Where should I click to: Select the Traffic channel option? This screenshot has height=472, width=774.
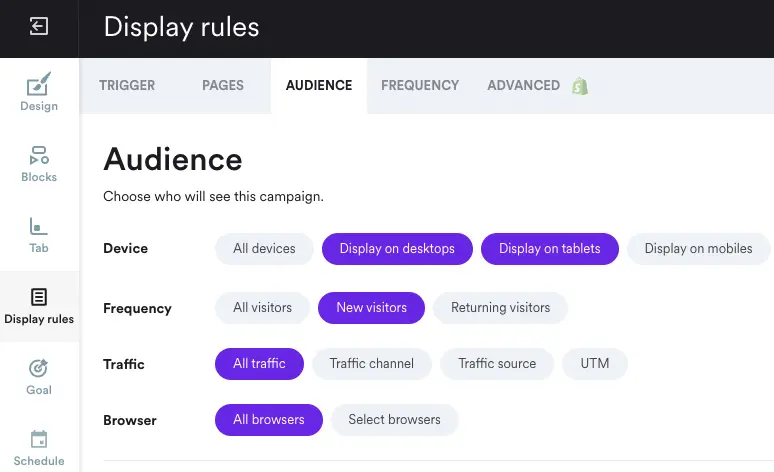372,364
